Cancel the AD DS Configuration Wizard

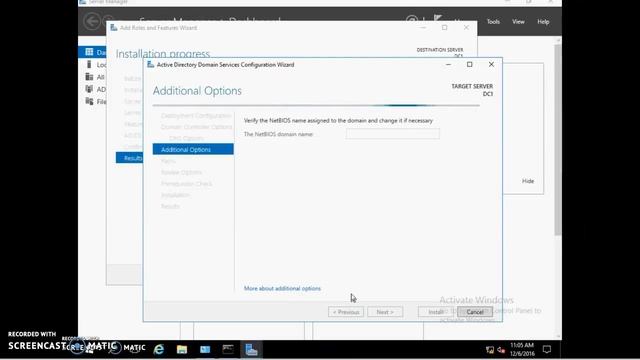[475, 312]
